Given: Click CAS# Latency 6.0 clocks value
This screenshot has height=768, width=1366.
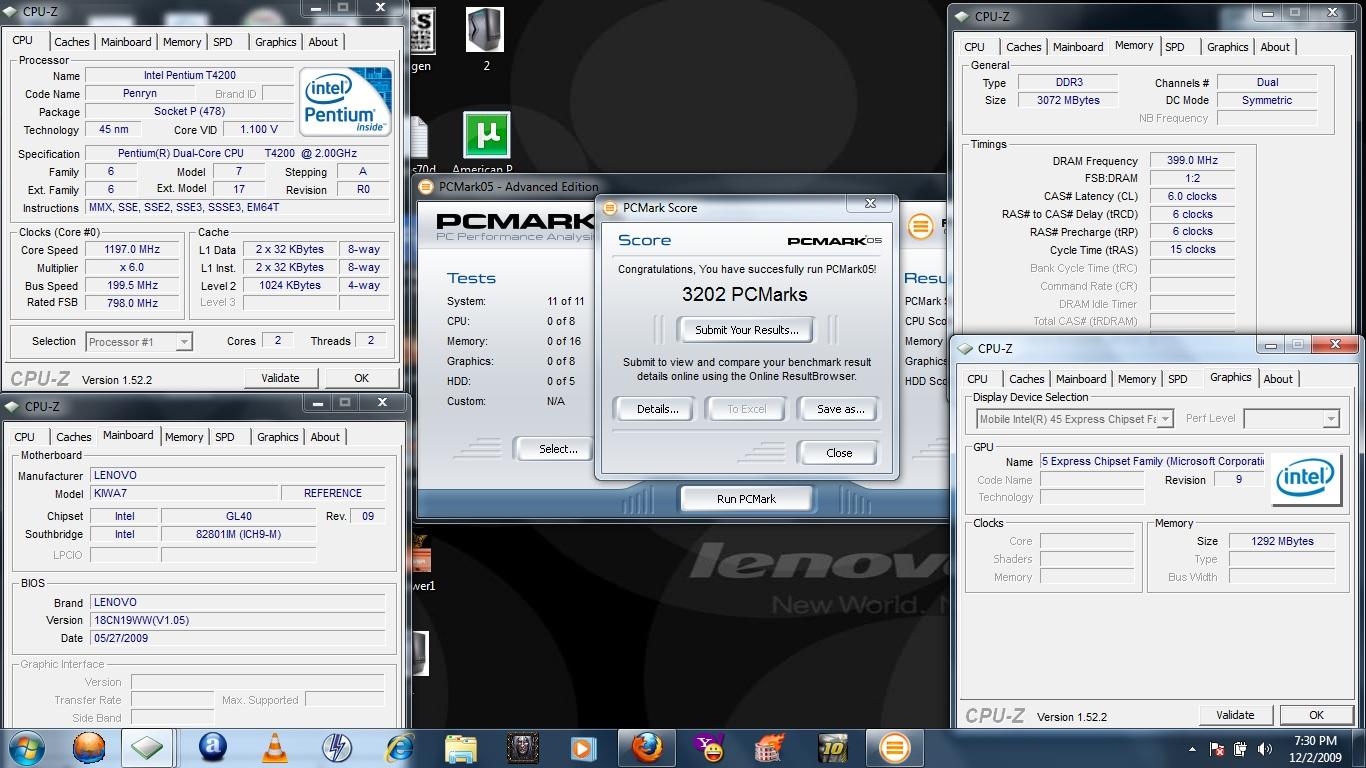Looking at the screenshot, I should pyautogui.click(x=1191, y=196).
